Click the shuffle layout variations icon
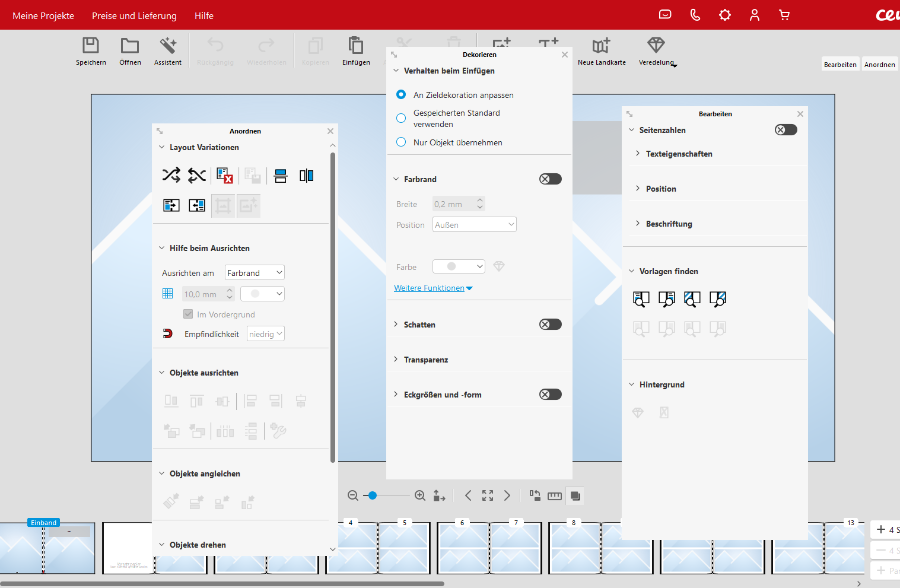Image resolution: width=900 pixels, height=588 pixels. coord(171,175)
